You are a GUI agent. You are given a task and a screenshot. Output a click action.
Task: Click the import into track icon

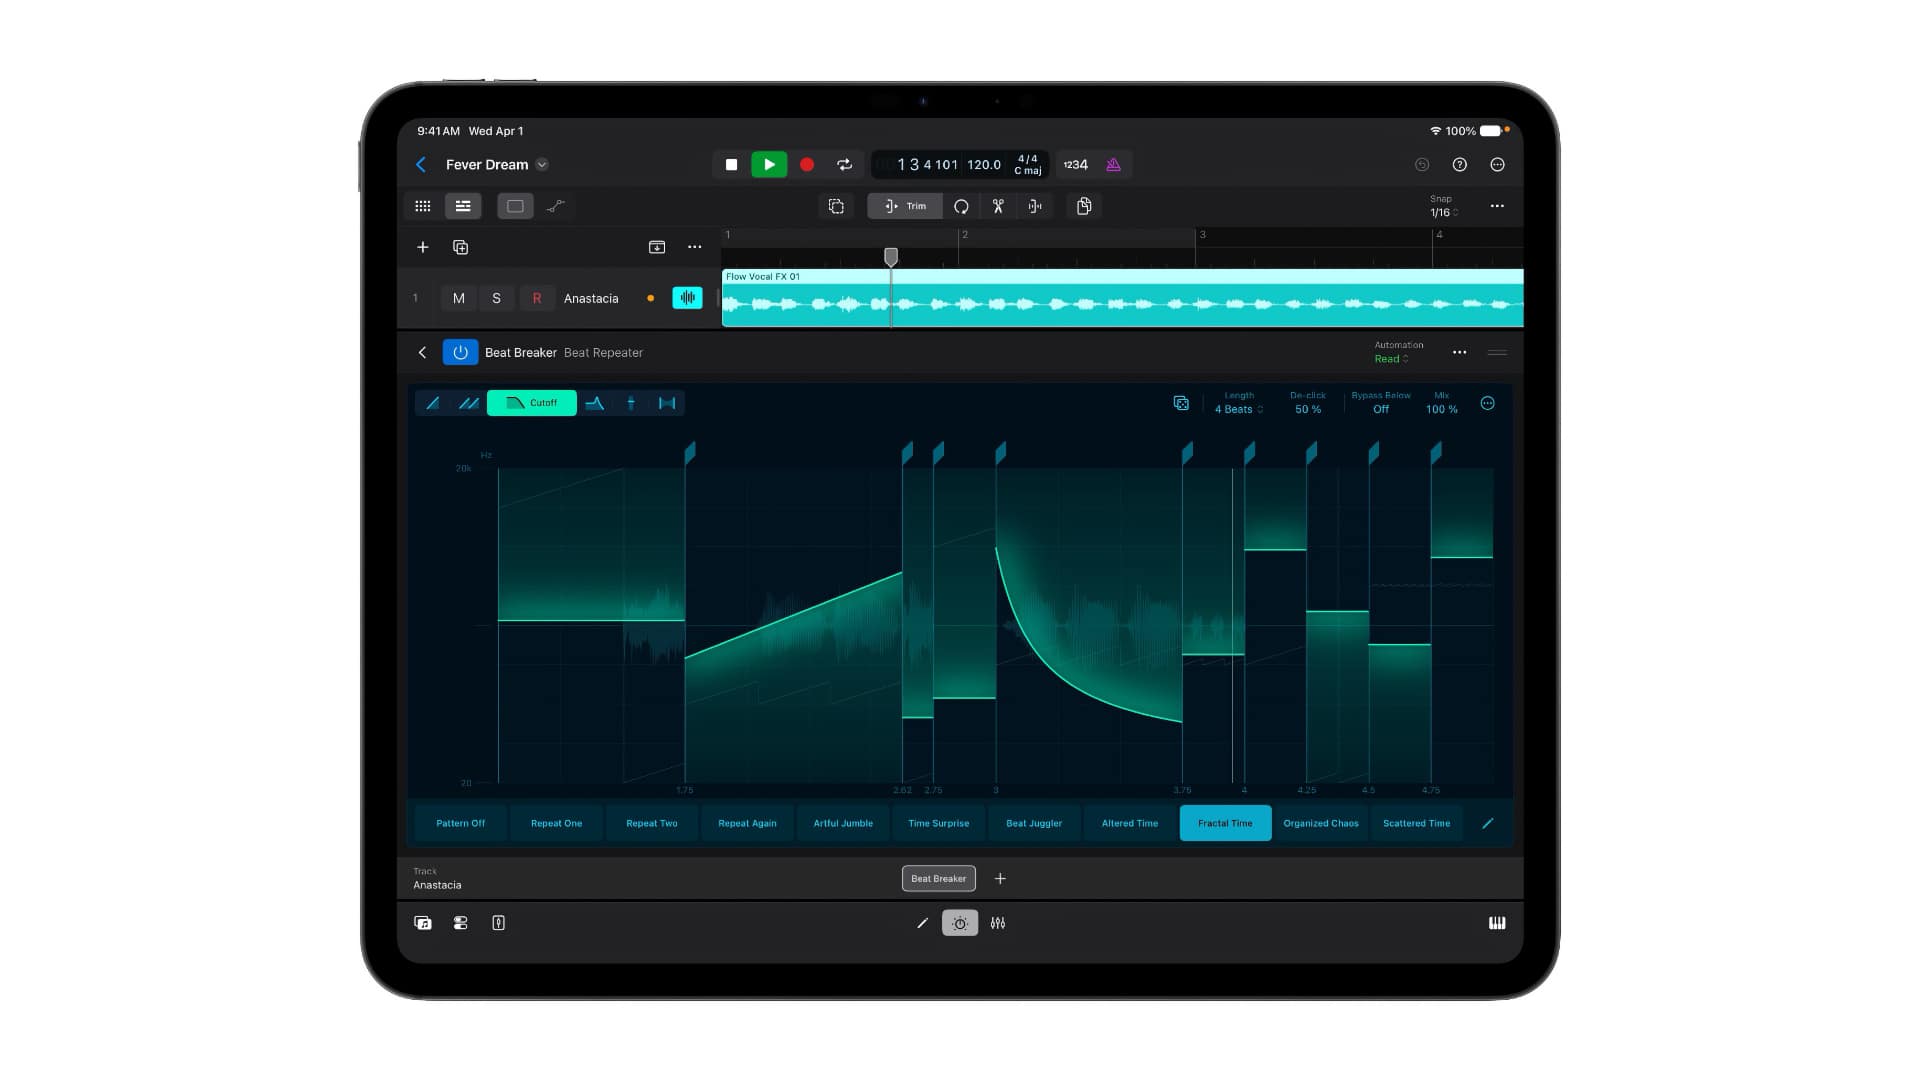coord(657,247)
